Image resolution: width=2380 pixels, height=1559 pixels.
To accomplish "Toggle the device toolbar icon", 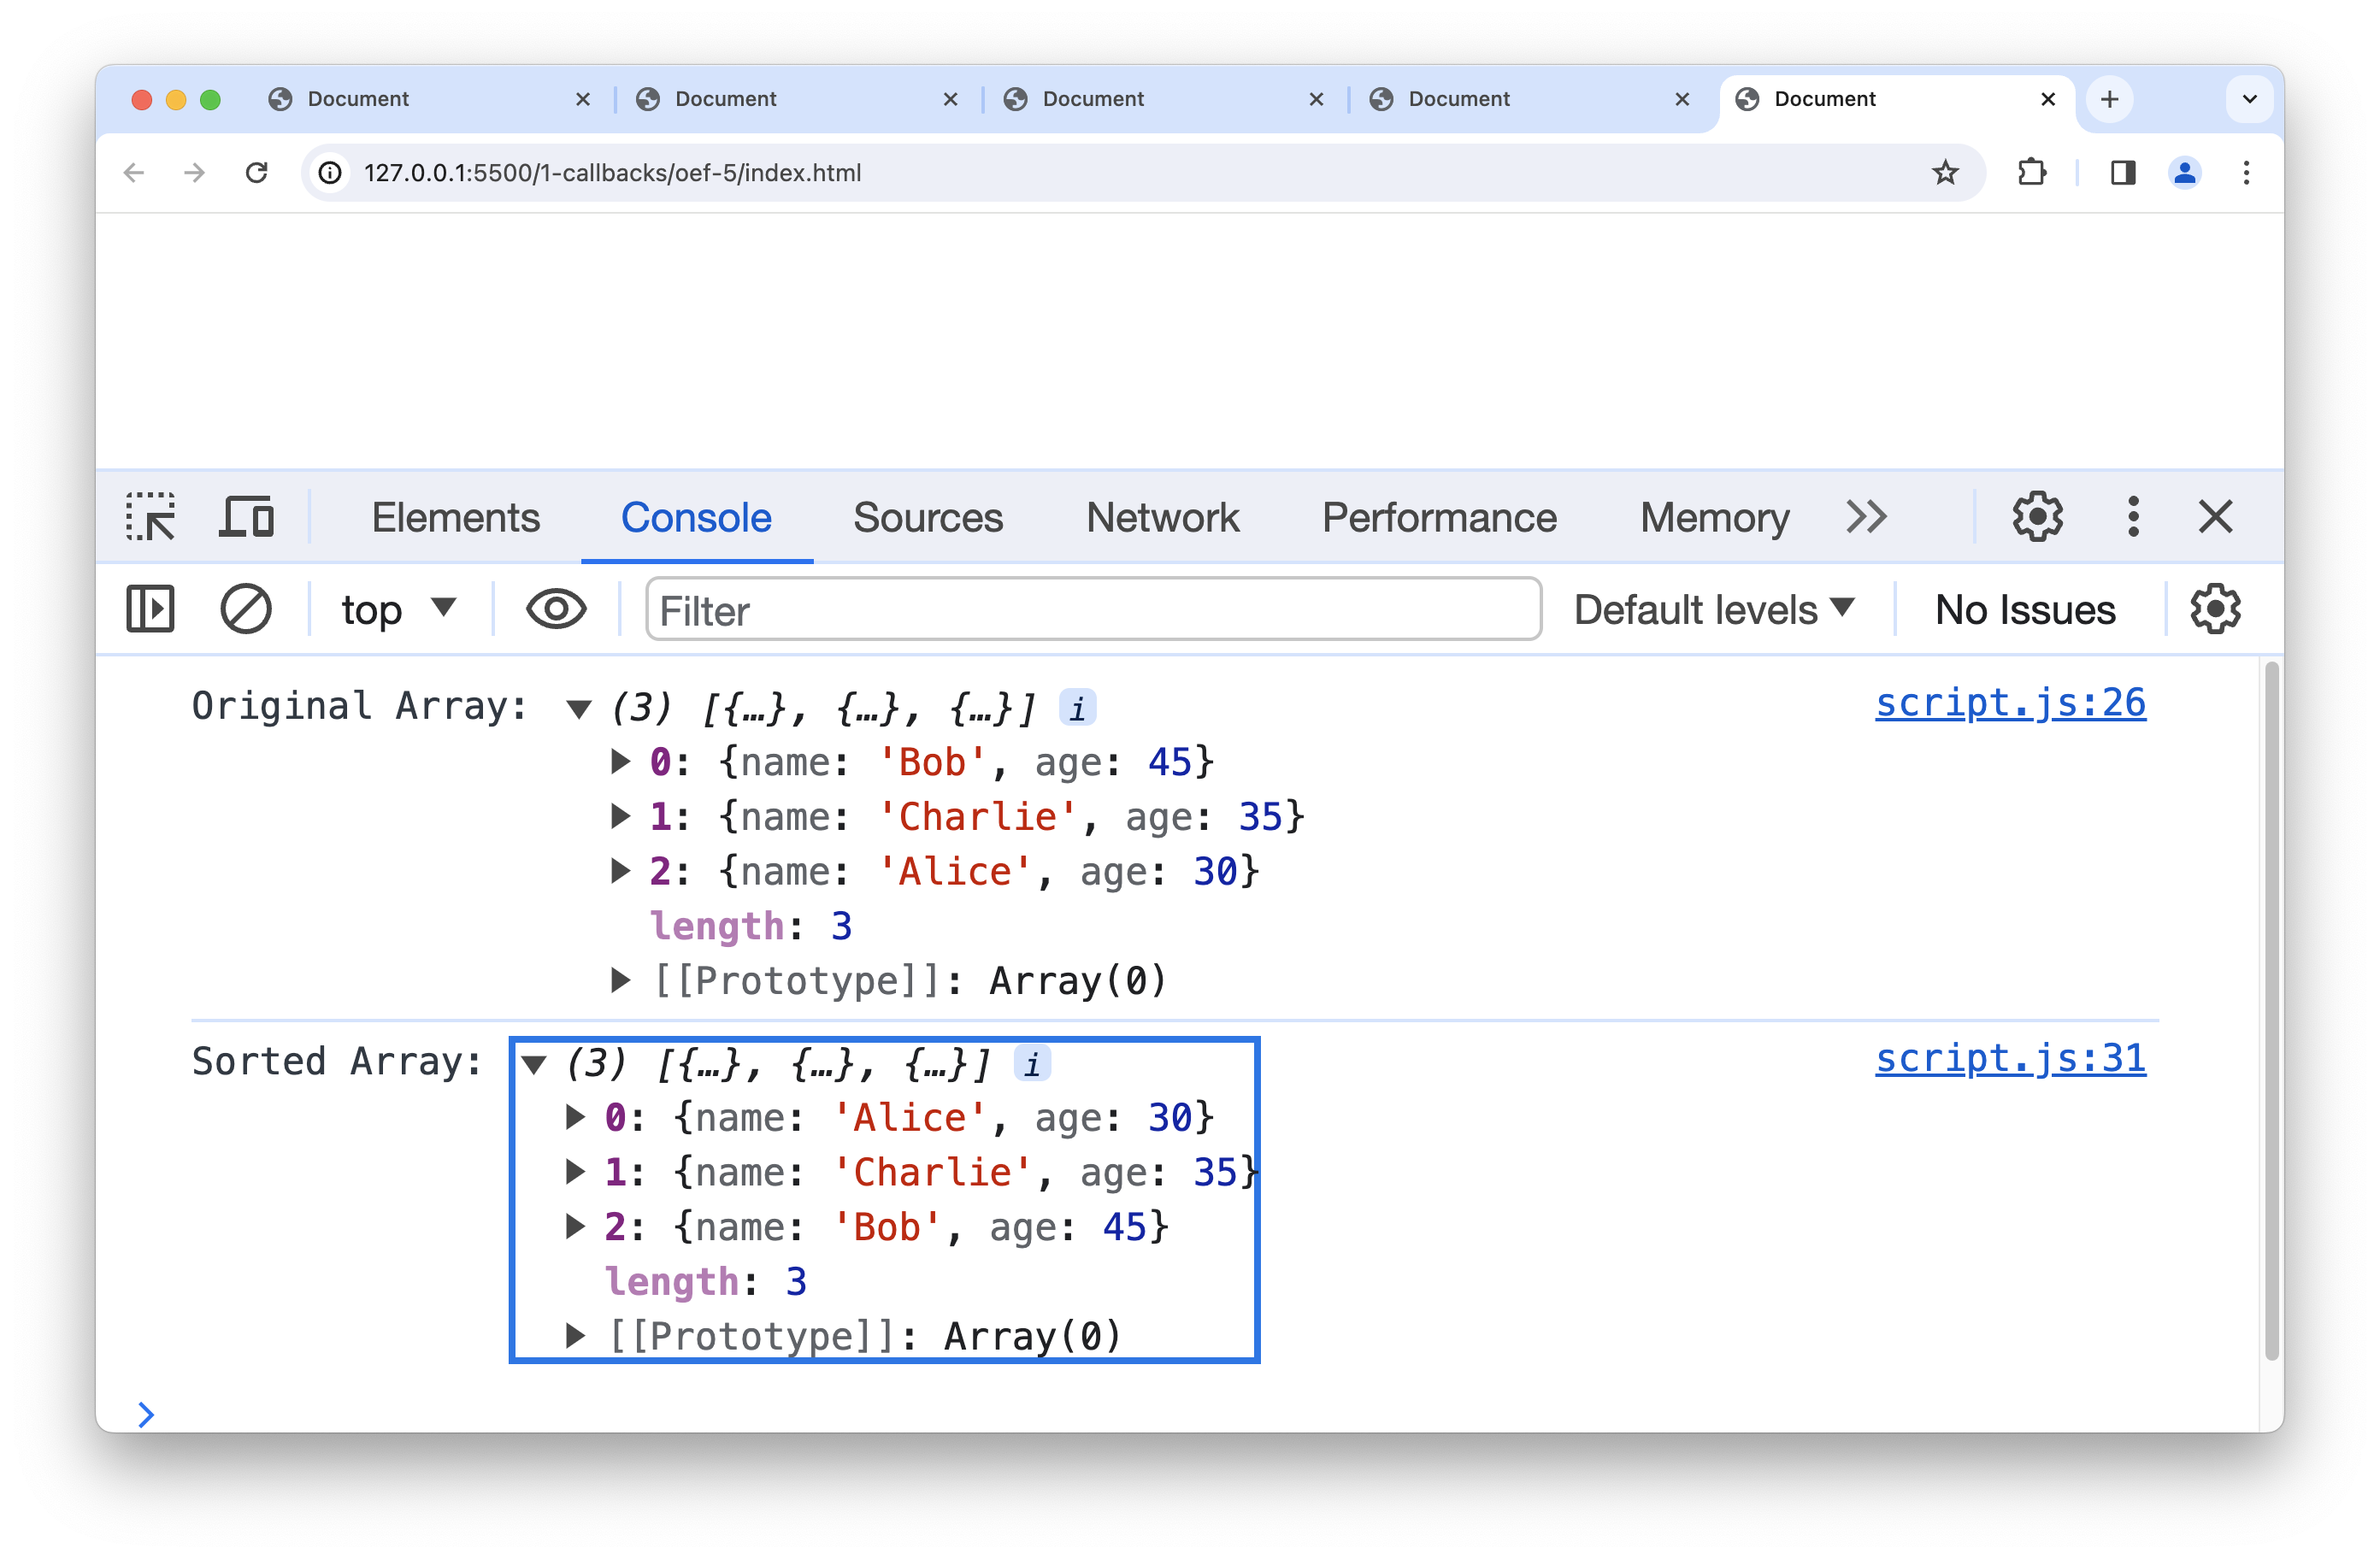I will [246, 517].
